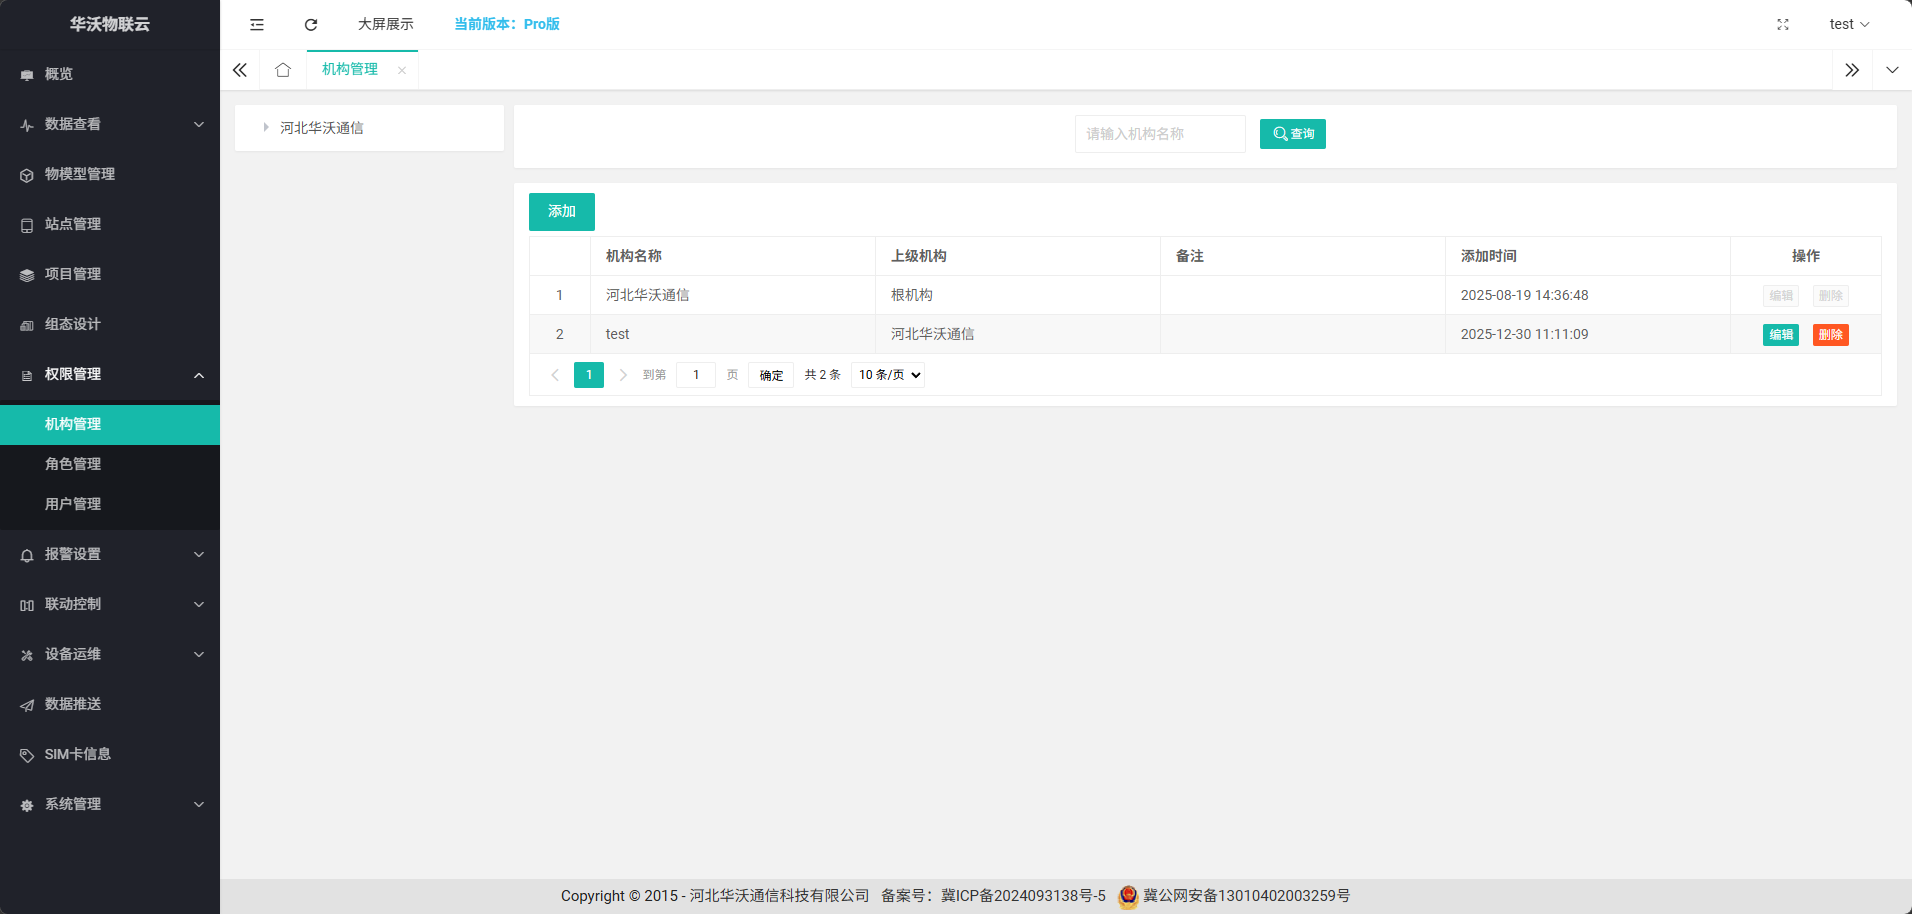The height and width of the screenshot is (914, 1912).
Task: Open 物模型管理 from the sidebar
Action: coord(80,174)
